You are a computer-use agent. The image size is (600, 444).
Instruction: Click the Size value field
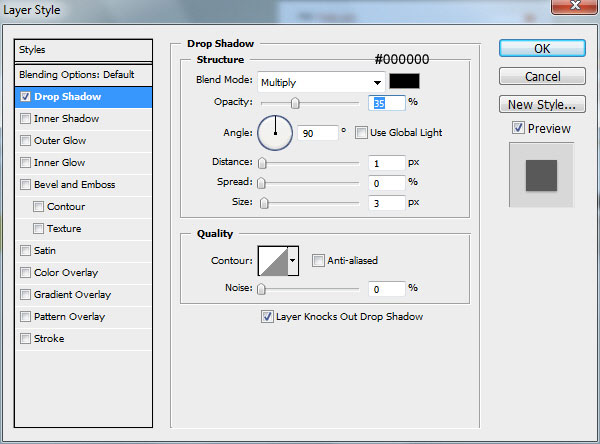click(x=386, y=203)
